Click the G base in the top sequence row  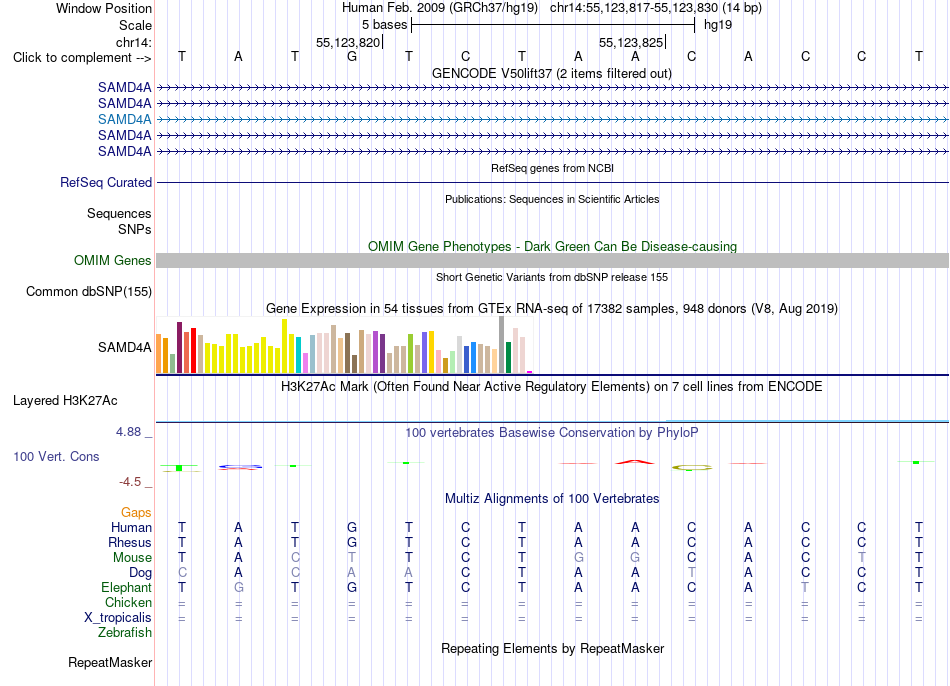pyautogui.click(x=351, y=56)
